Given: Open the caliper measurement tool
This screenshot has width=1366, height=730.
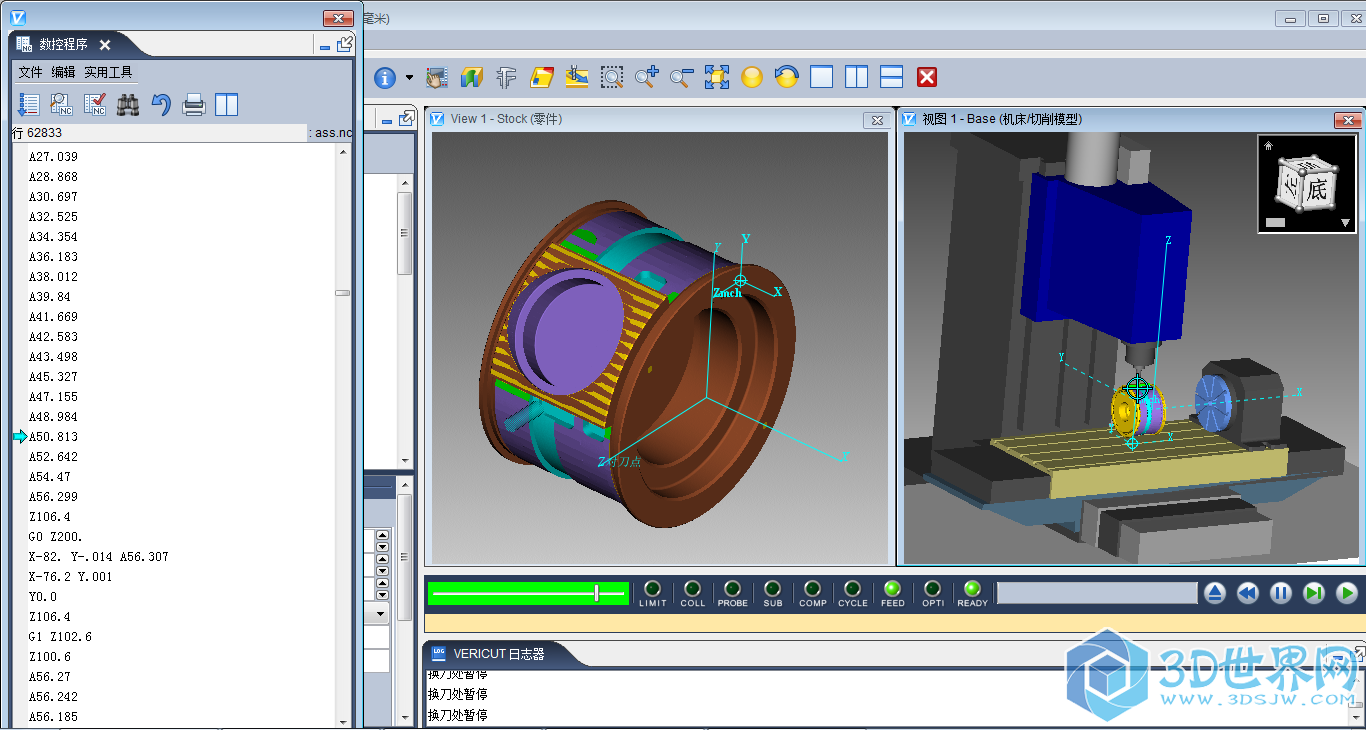Looking at the screenshot, I should point(507,77).
